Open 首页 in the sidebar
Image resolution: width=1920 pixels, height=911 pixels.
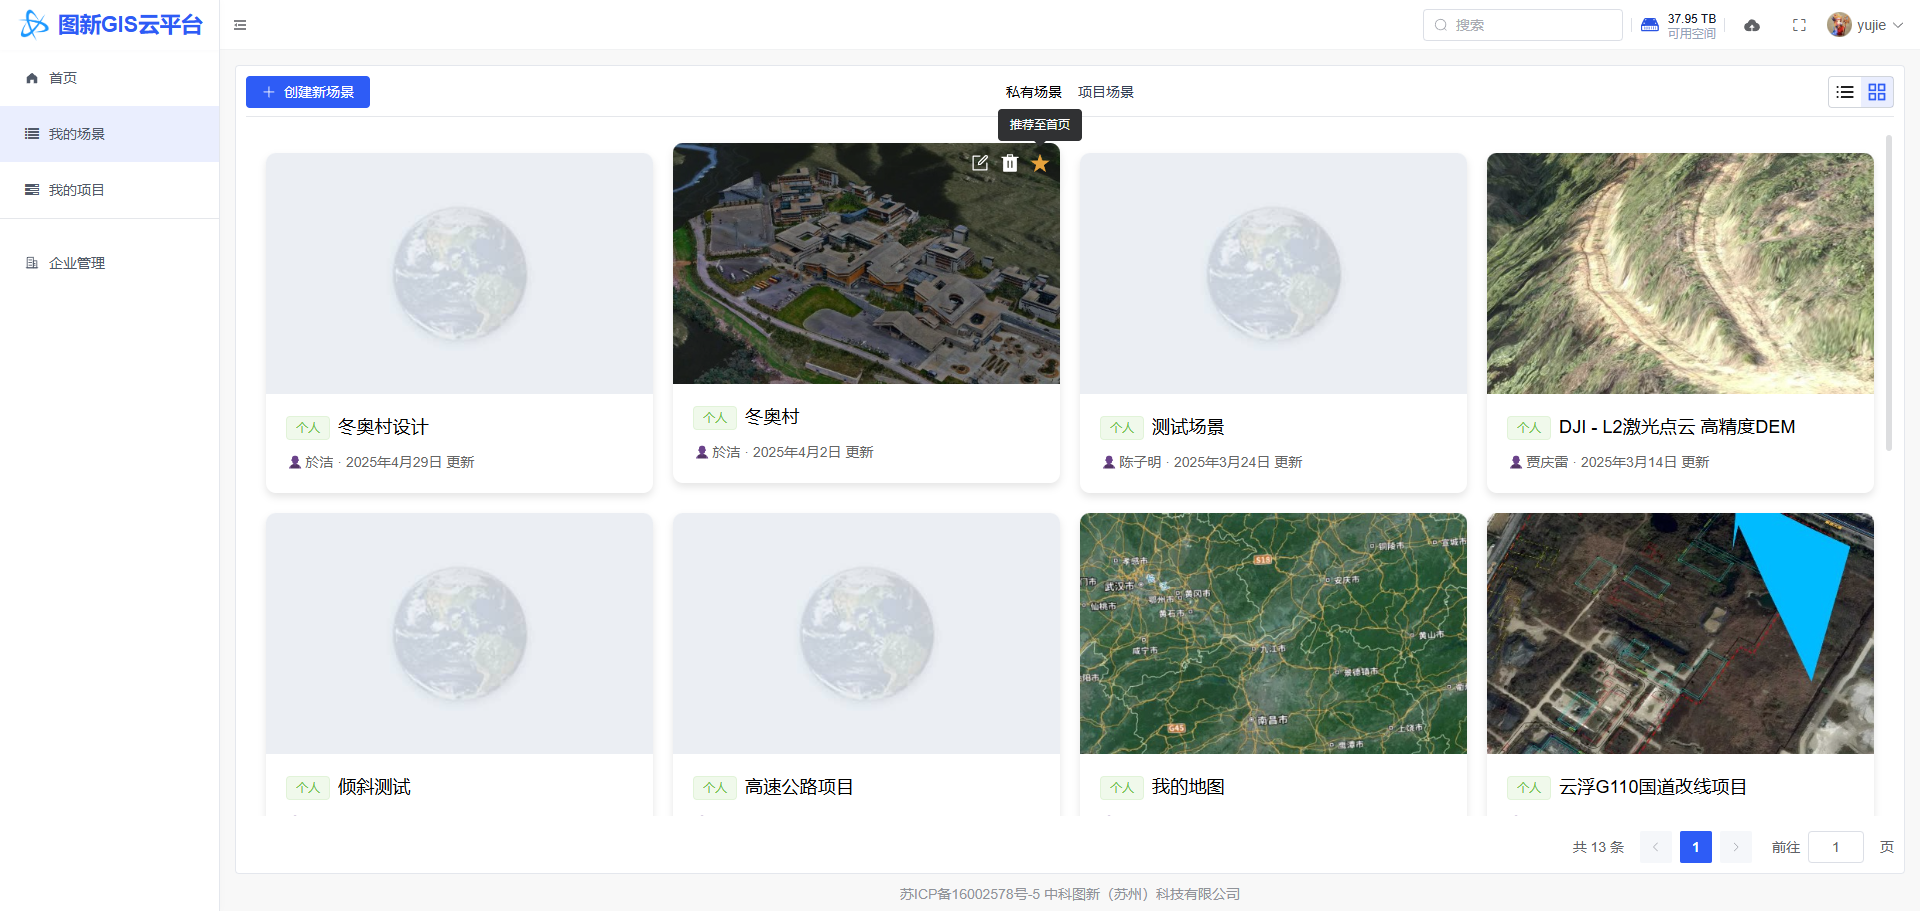point(109,78)
